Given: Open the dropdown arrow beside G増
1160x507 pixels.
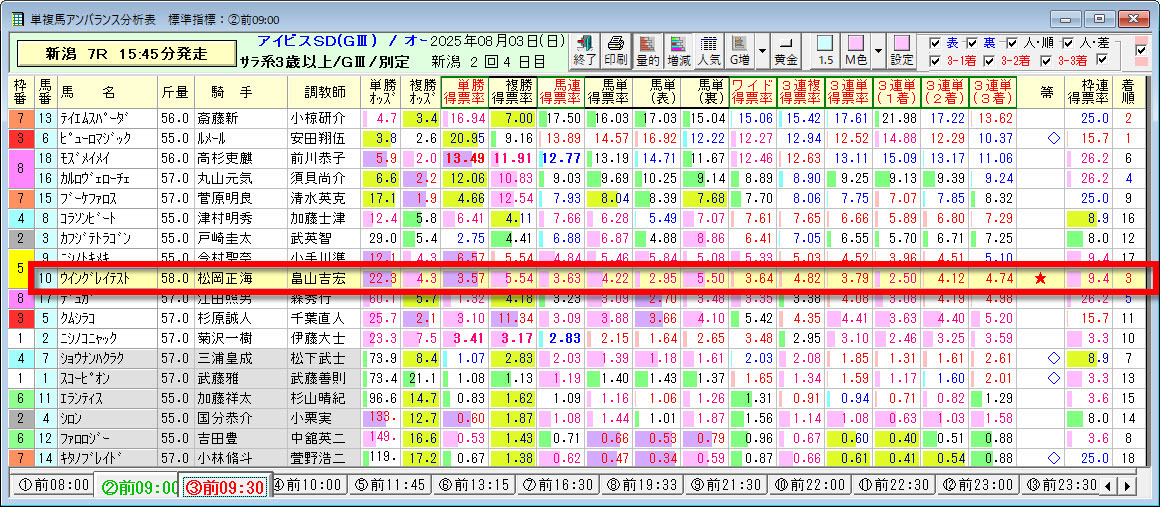Looking at the screenshot, I should [761, 51].
